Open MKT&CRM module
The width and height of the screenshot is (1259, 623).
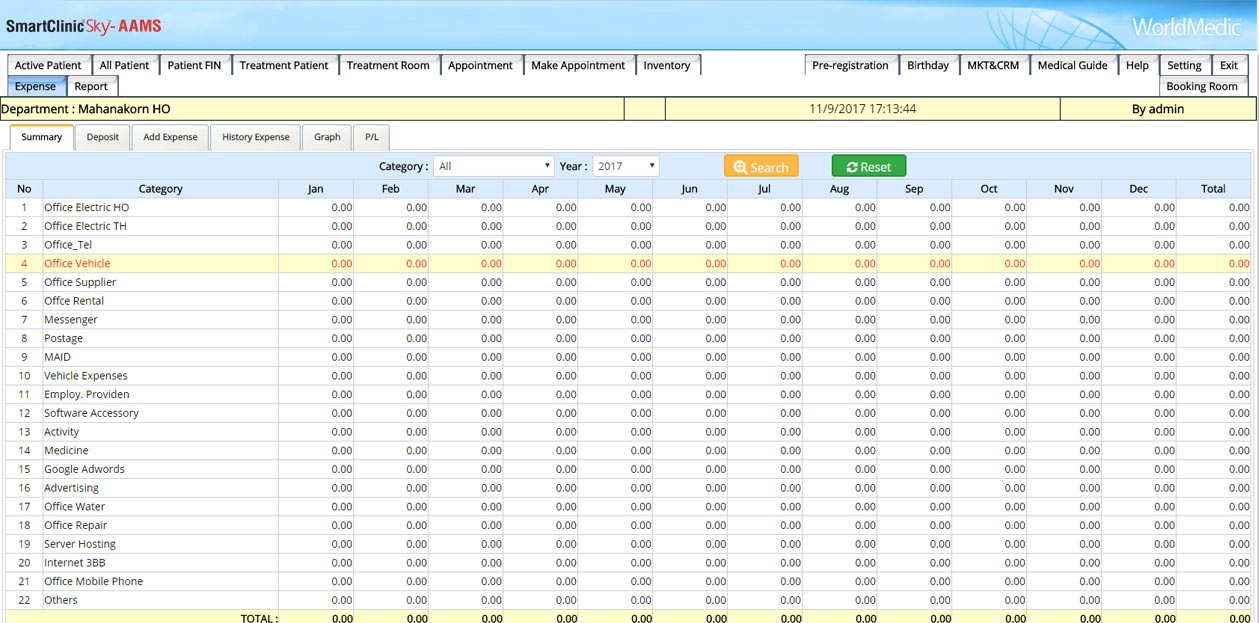tap(993, 65)
